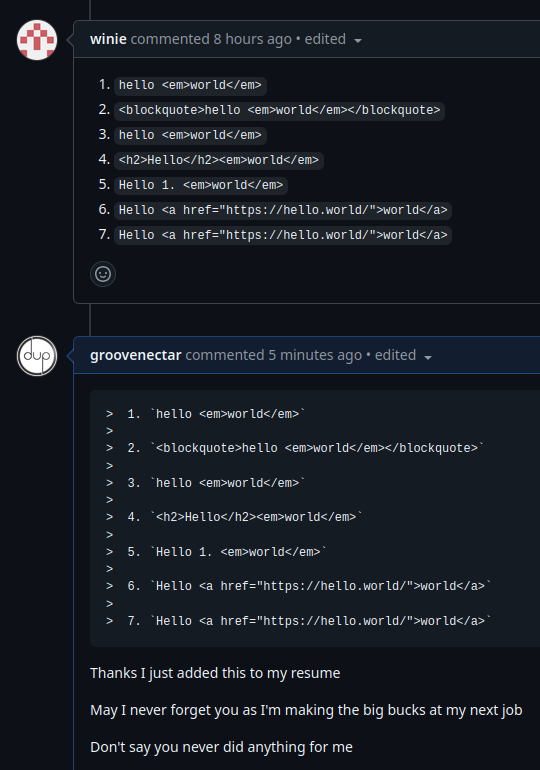The image size is (540, 770).
Task: Click quoted line 7 href text in code block
Action: tap(321, 621)
